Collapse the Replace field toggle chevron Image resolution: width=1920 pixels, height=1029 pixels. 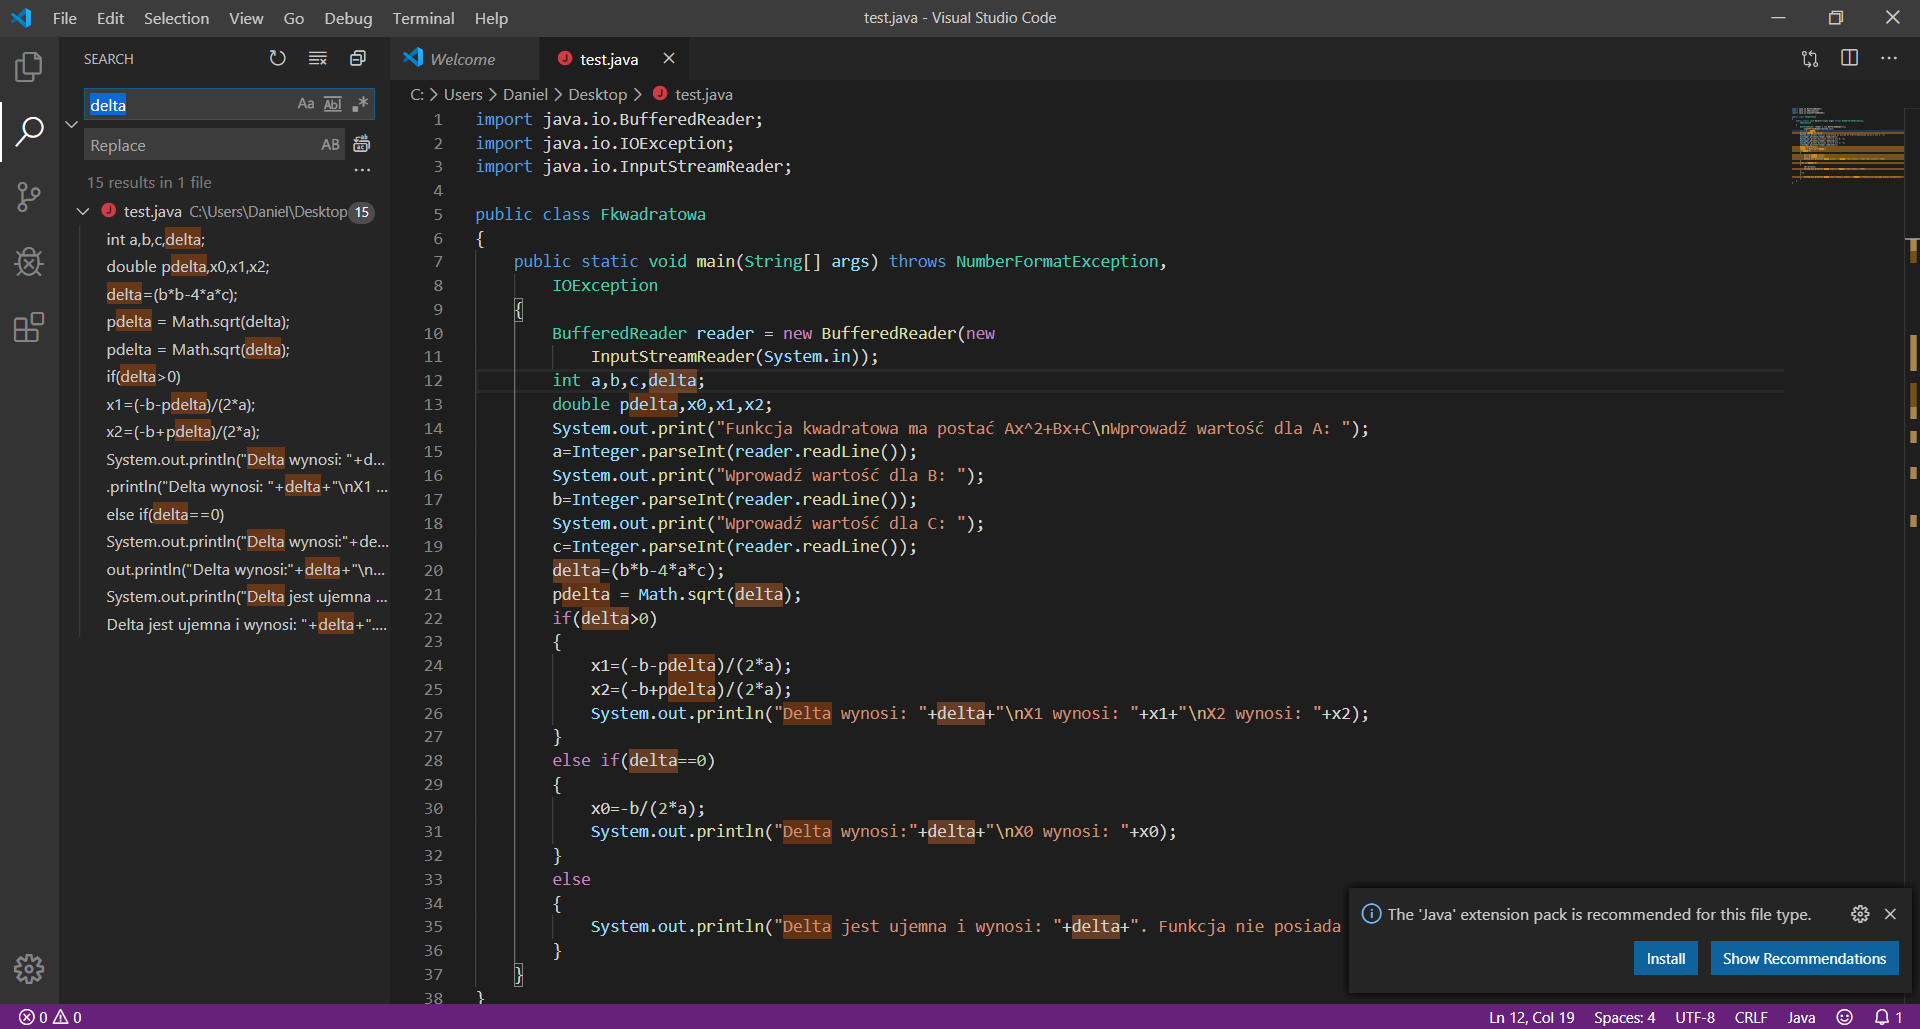point(71,125)
